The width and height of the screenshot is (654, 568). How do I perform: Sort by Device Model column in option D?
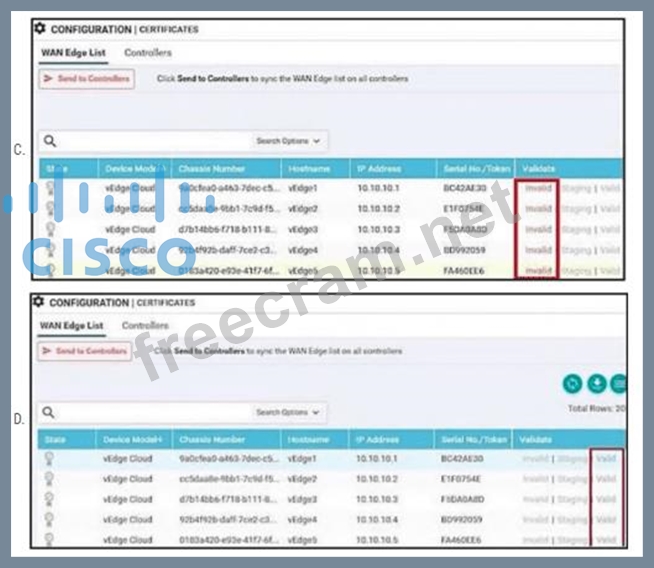(129, 439)
